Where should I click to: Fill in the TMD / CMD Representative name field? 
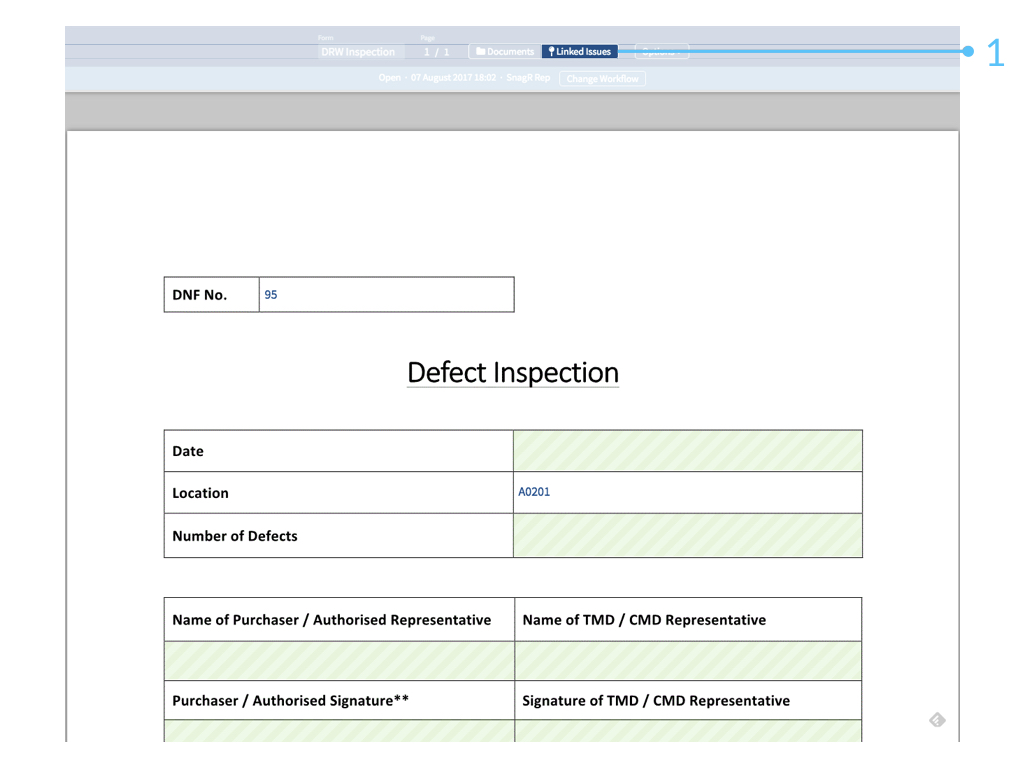pyautogui.click(x=688, y=660)
